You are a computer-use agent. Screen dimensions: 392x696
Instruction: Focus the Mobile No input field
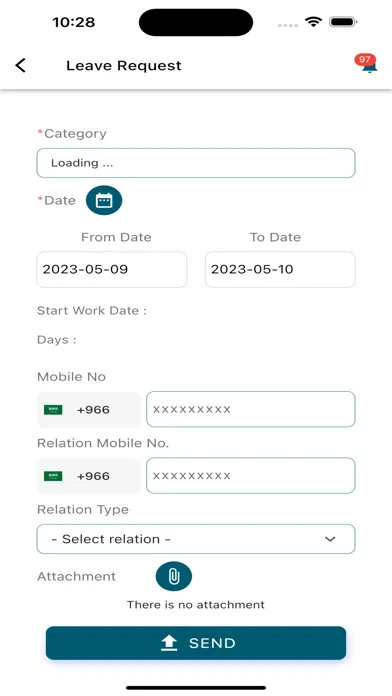point(251,409)
